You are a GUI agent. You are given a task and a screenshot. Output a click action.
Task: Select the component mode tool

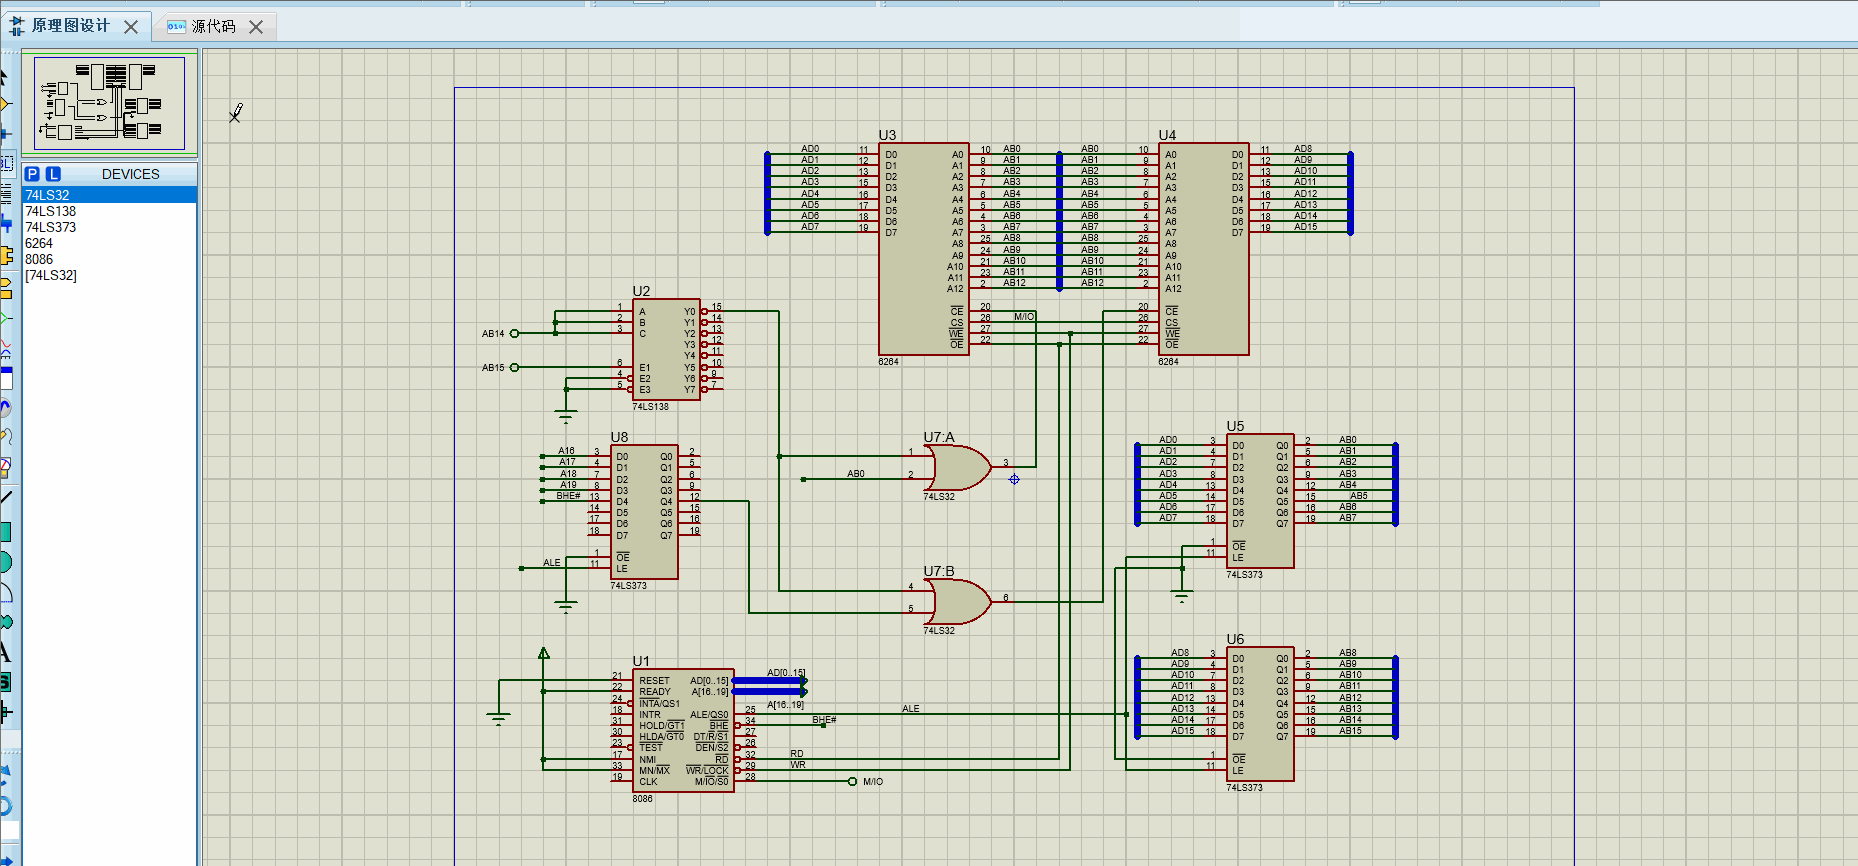coord(6,104)
